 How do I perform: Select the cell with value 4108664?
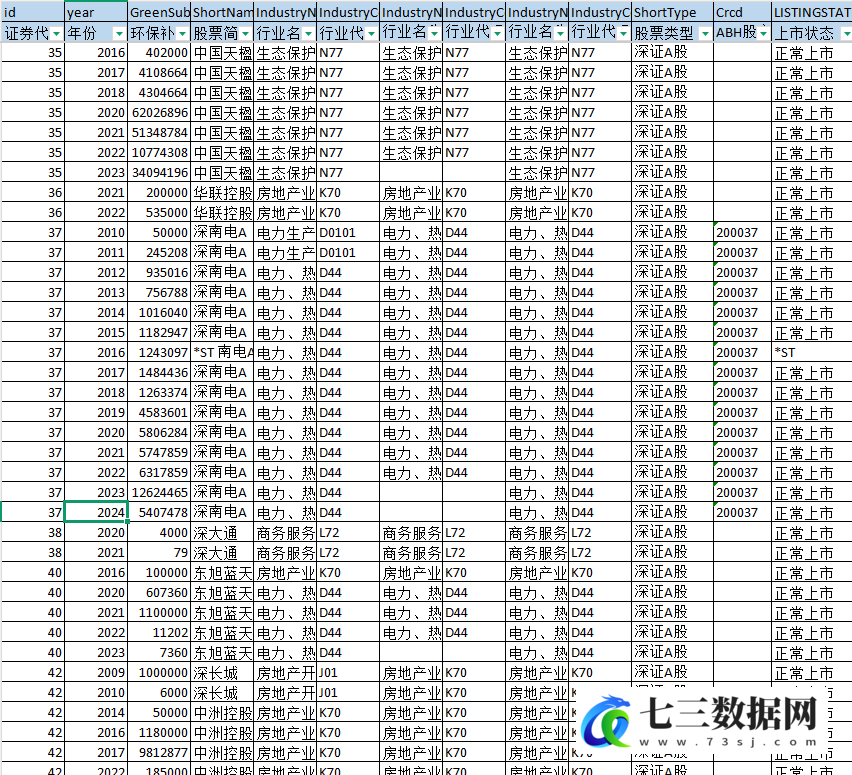click(x=159, y=73)
